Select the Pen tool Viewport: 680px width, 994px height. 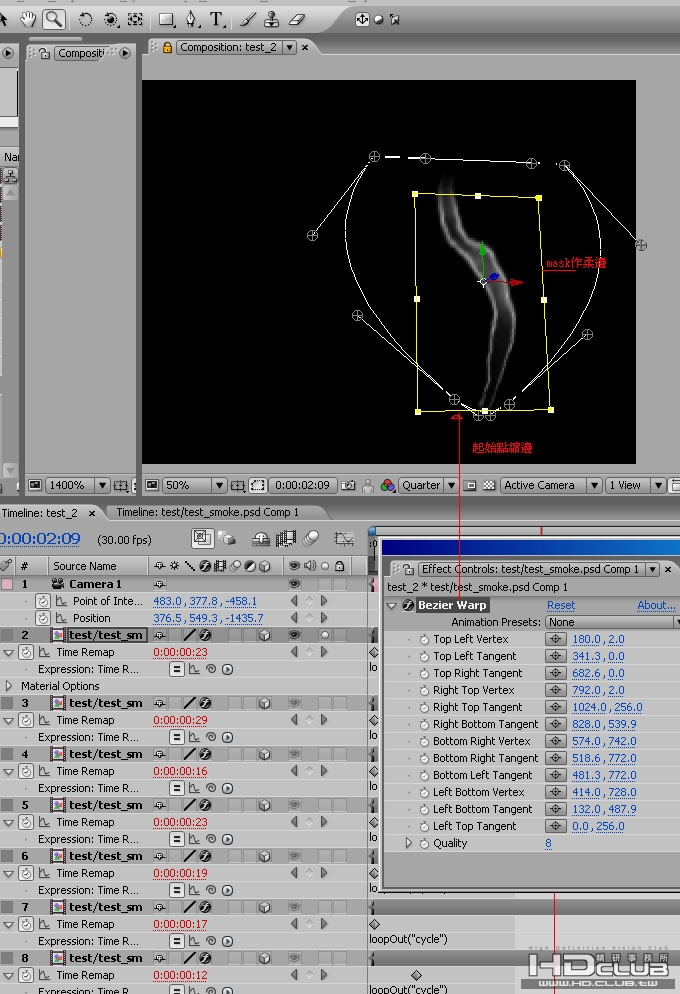point(191,20)
